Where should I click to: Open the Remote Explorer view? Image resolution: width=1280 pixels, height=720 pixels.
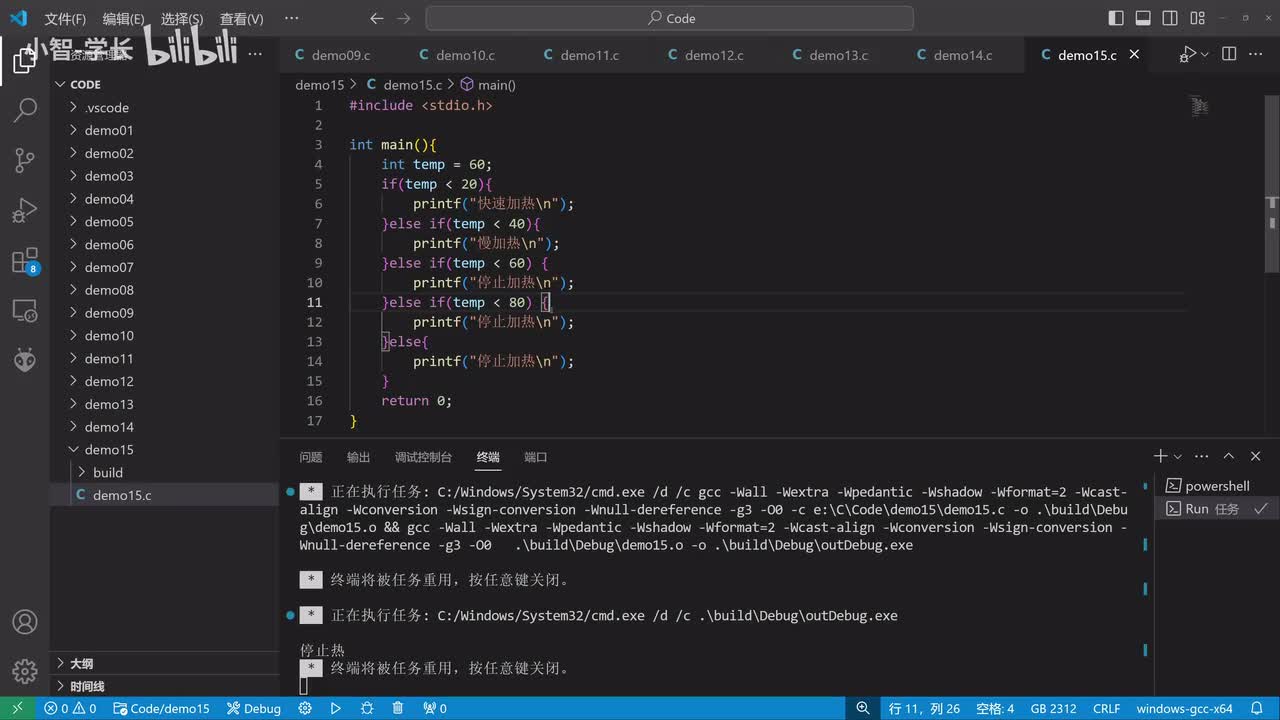(25, 311)
